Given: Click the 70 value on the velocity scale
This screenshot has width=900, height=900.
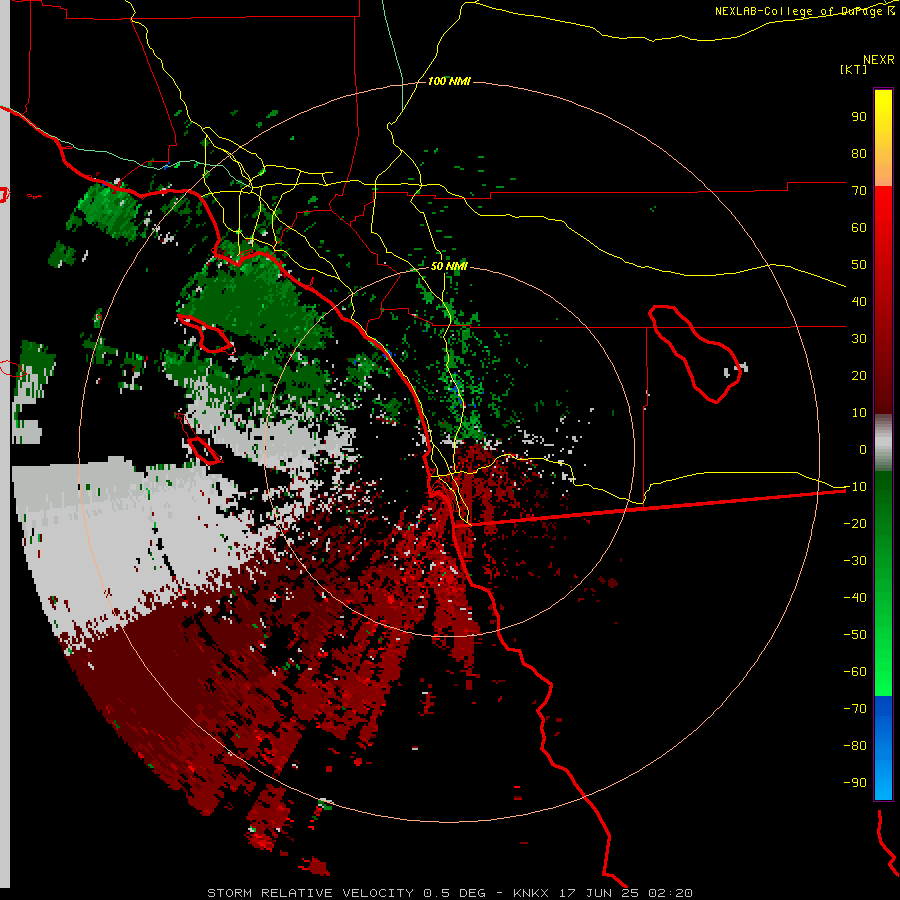Looking at the screenshot, I should (x=859, y=191).
